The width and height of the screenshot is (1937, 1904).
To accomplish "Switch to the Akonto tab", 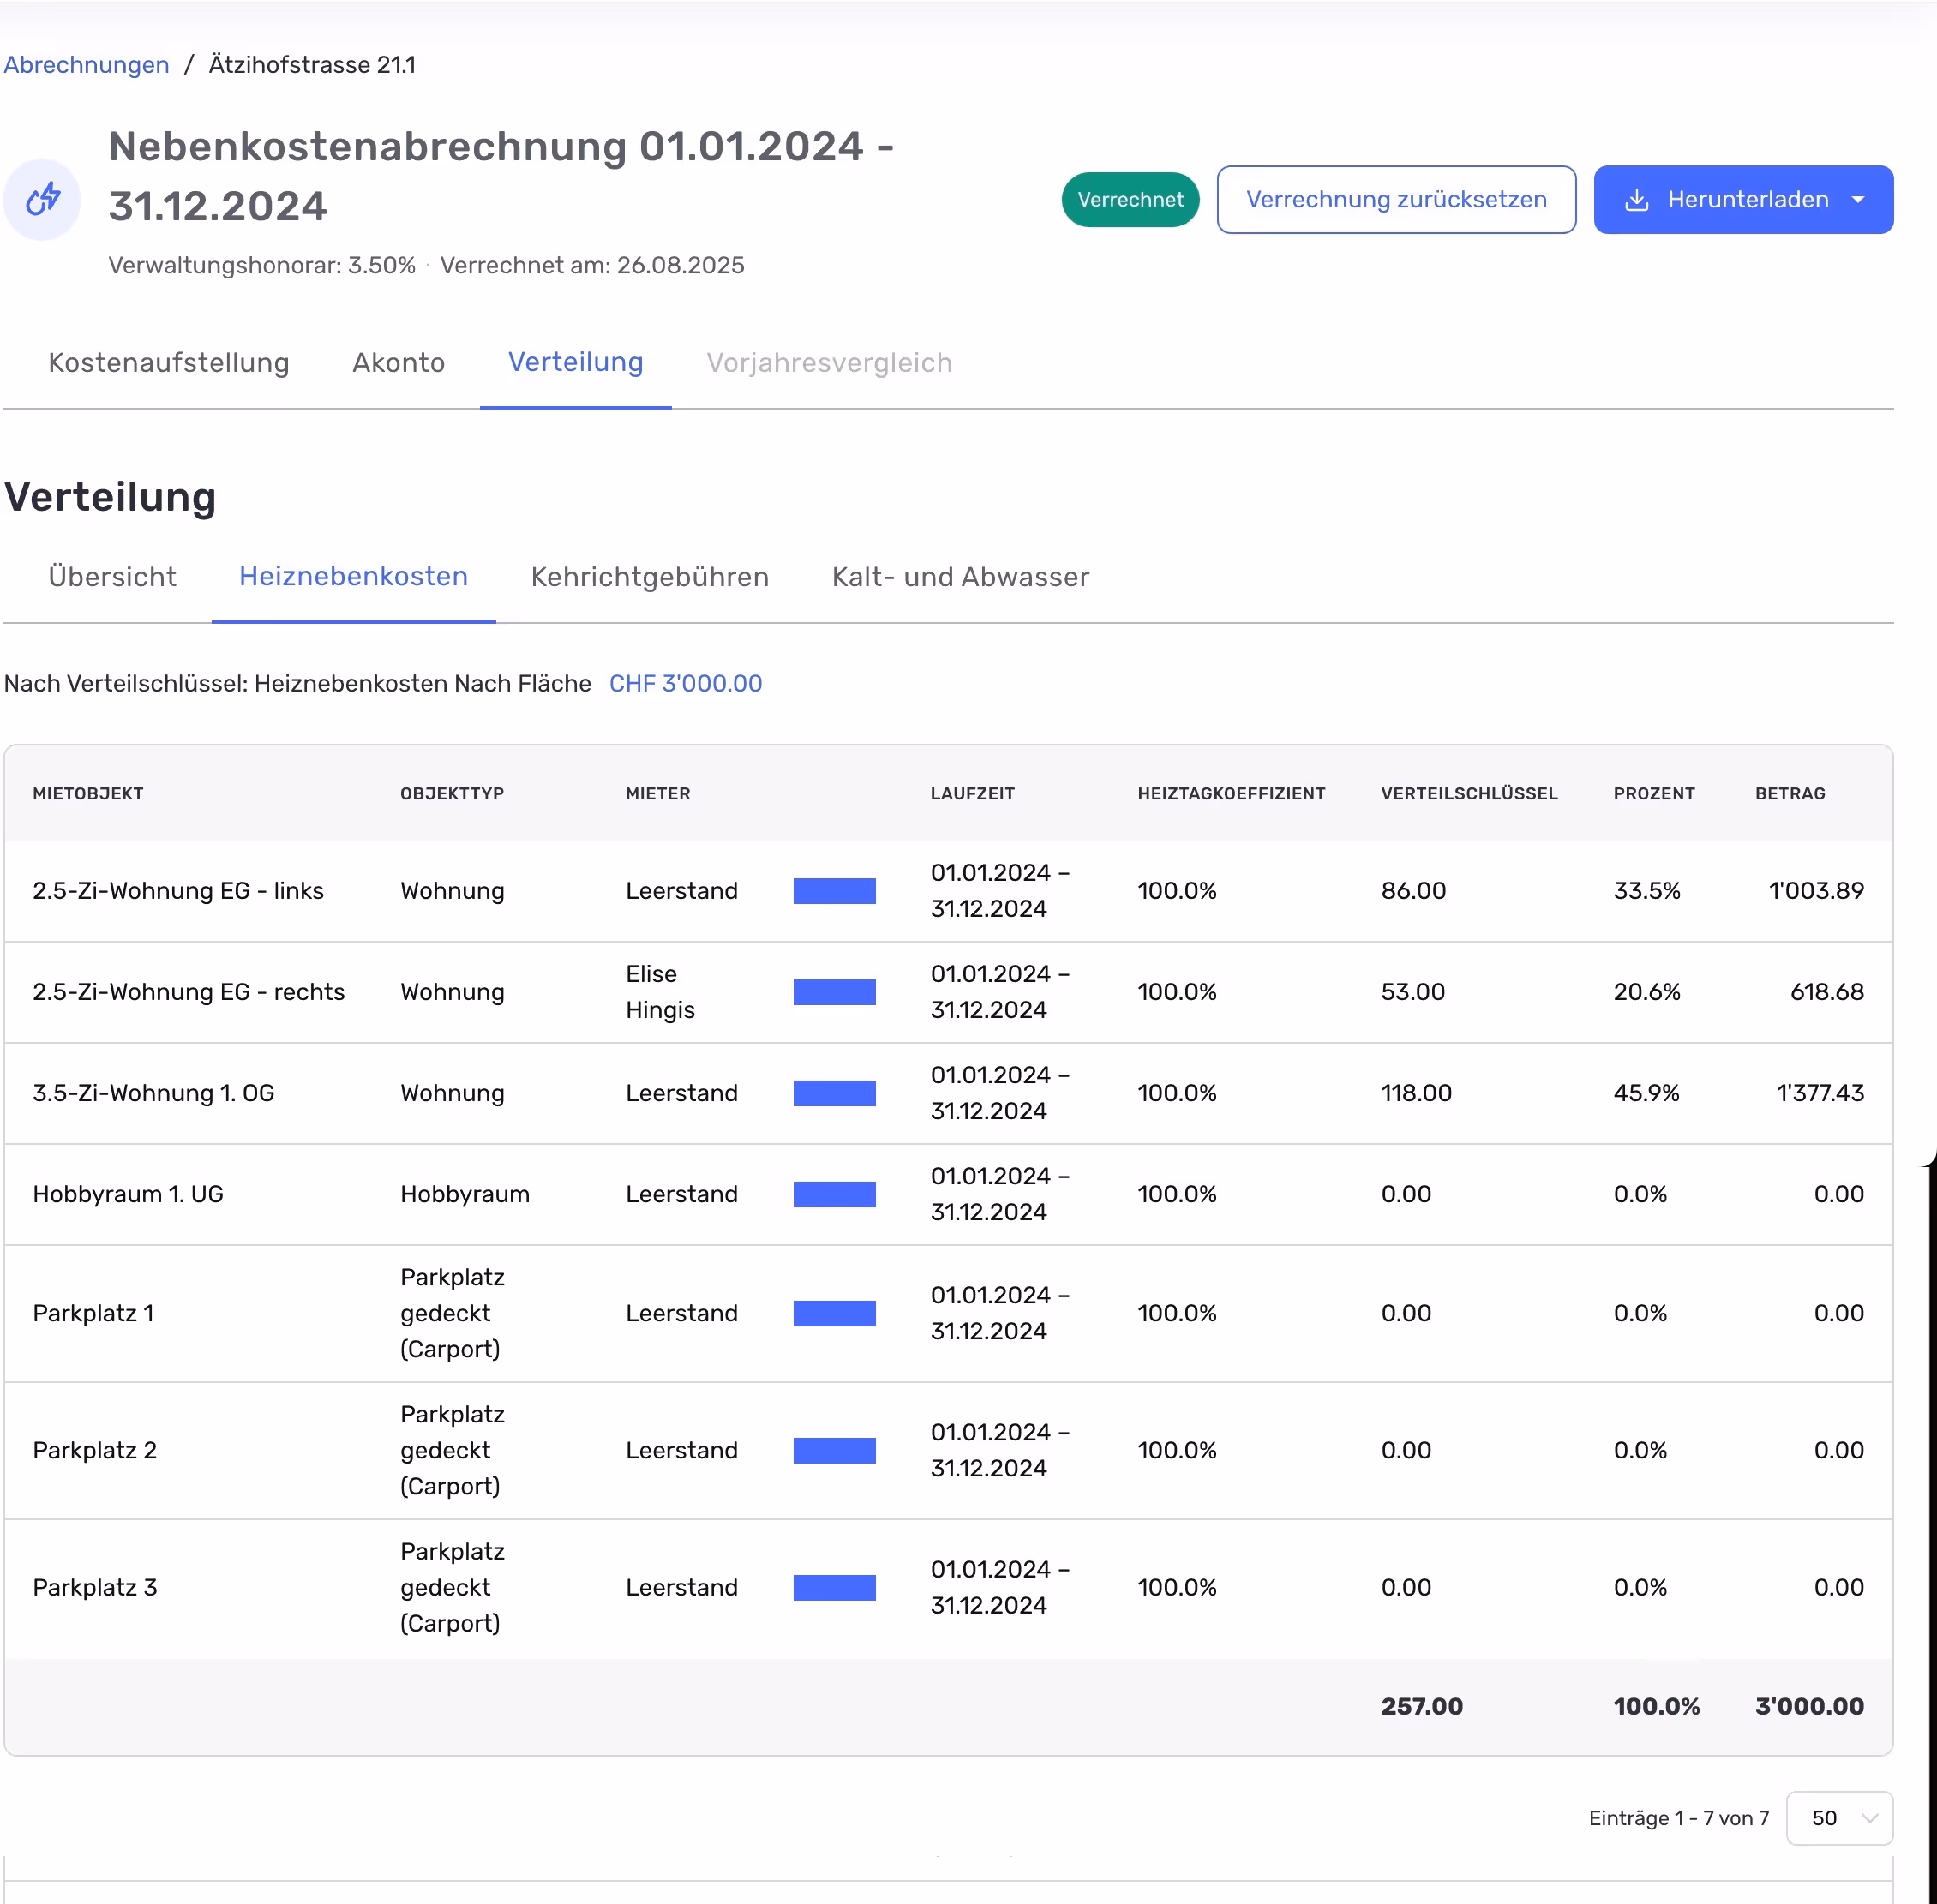I will (398, 362).
